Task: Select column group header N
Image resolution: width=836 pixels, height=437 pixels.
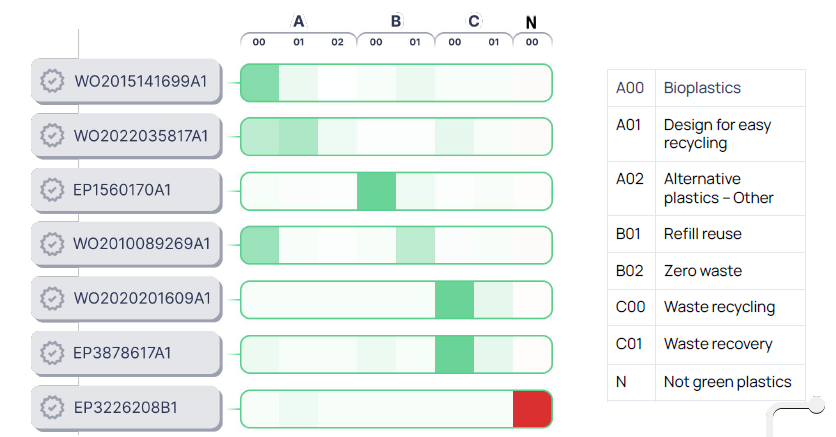Action: click(531, 21)
